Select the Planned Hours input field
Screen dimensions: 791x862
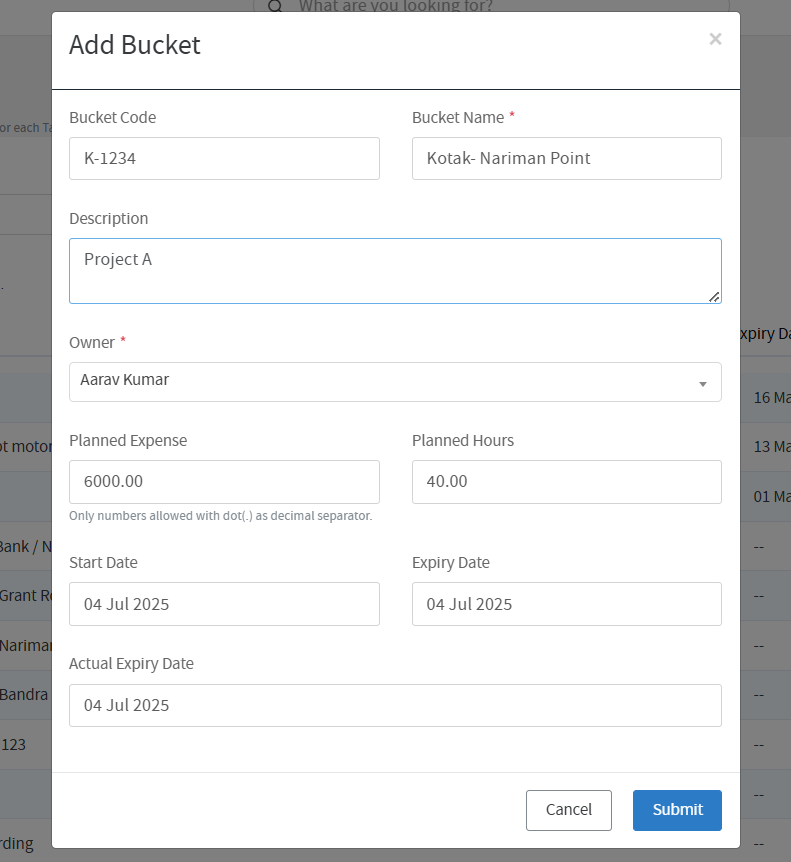[566, 481]
